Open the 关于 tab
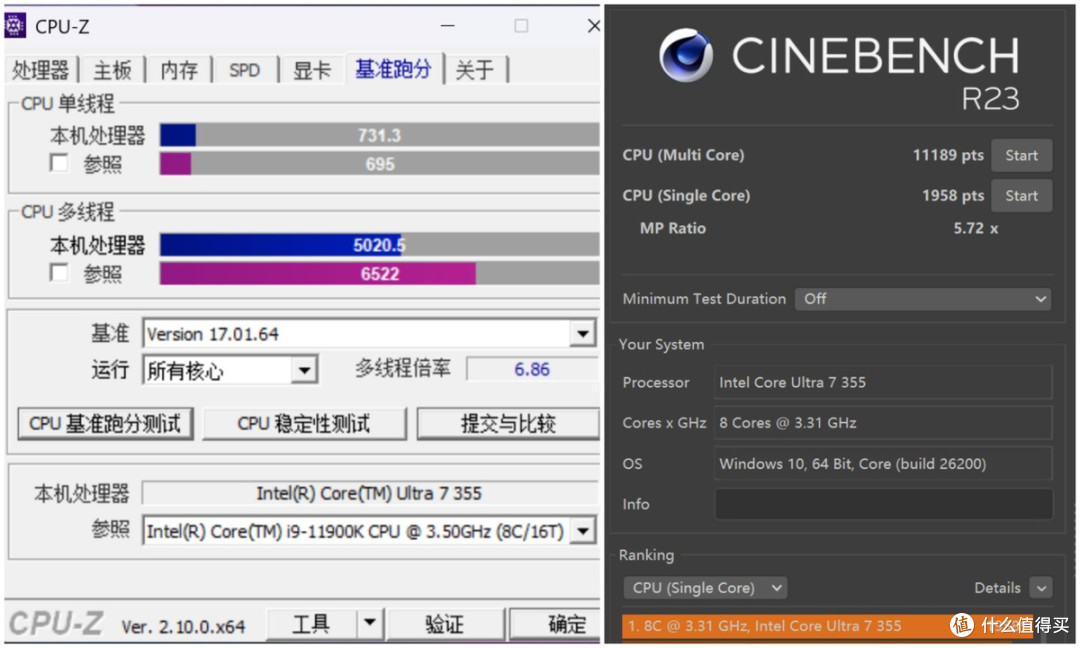 (475, 70)
